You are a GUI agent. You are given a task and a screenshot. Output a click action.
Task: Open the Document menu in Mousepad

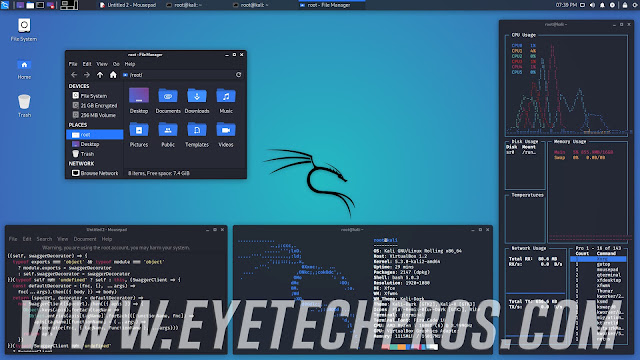point(85,239)
